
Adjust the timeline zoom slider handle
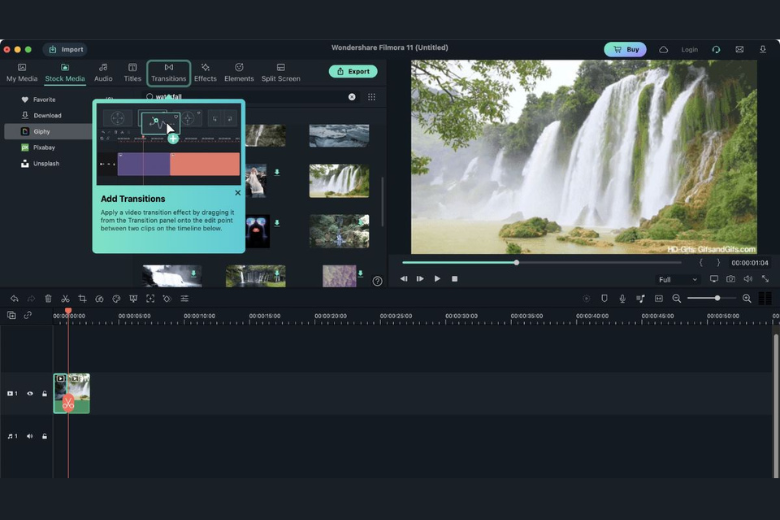pyautogui.click(x=717, y=298)
